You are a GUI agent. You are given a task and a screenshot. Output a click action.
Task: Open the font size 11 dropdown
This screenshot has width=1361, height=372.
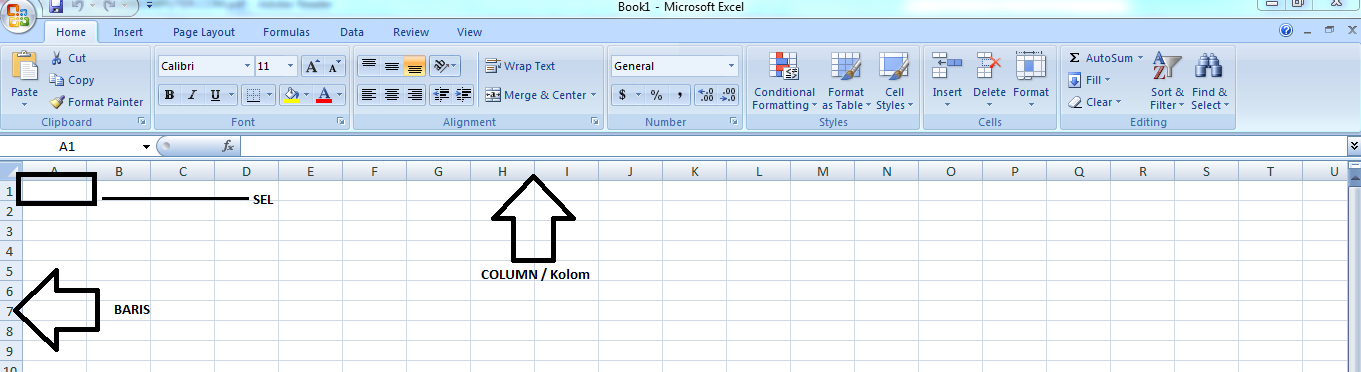point(291,66)
